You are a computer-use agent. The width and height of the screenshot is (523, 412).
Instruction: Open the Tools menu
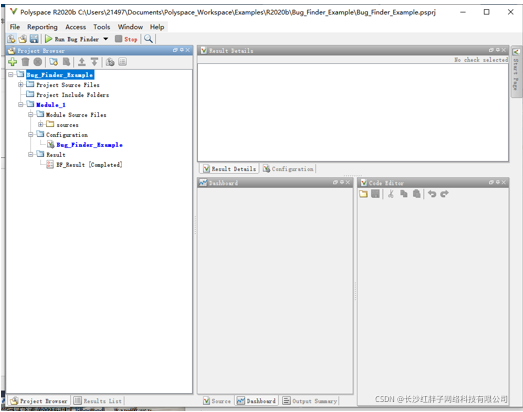point(102,27)
